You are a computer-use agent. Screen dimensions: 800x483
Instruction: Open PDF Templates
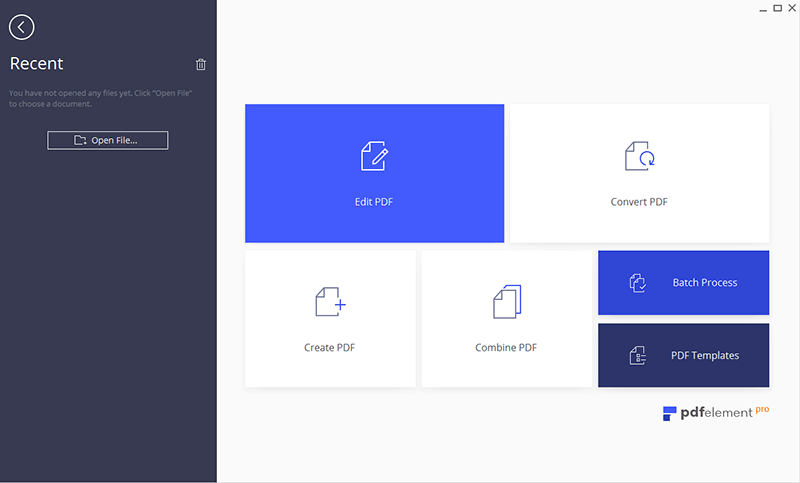pyautogui.click(x=684, y=355)
